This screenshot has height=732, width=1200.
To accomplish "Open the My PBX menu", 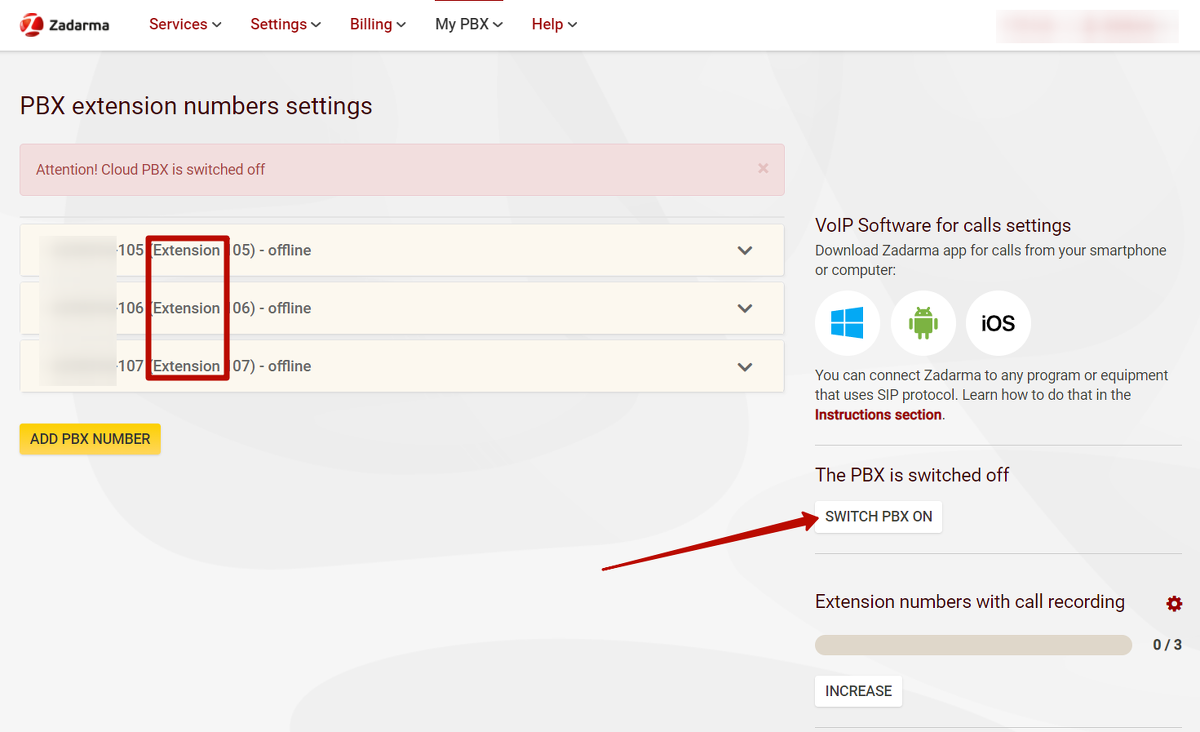I will tap(469, 25).
